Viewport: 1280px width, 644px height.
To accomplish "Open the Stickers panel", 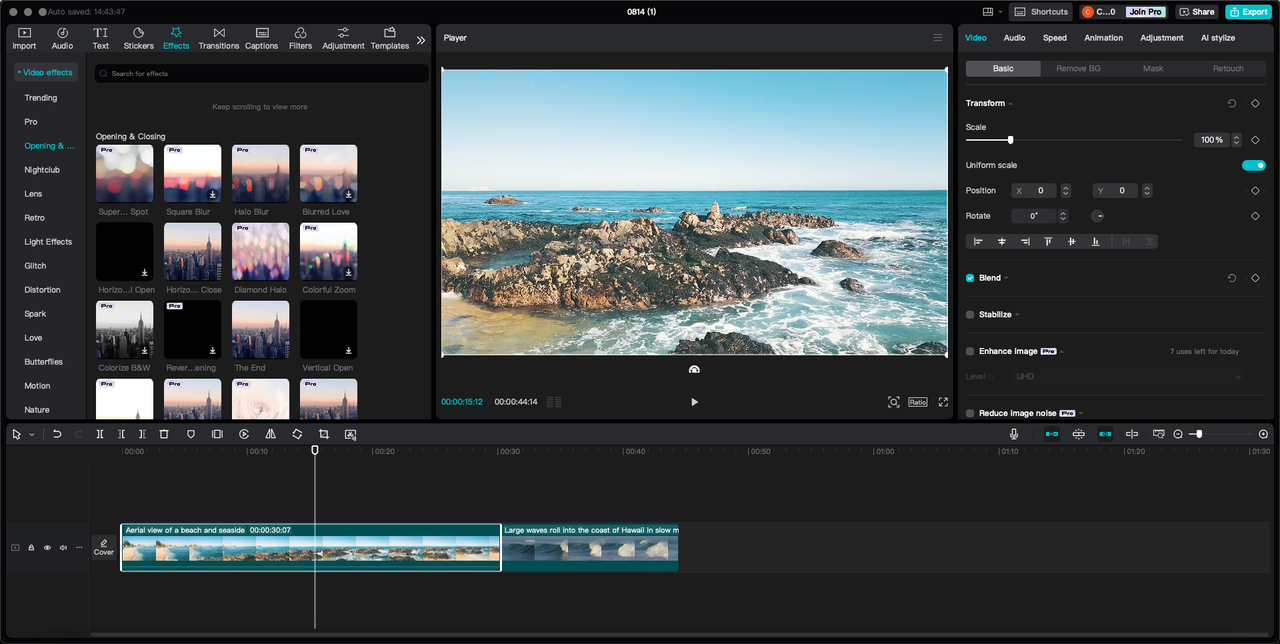I will (138, 38).
